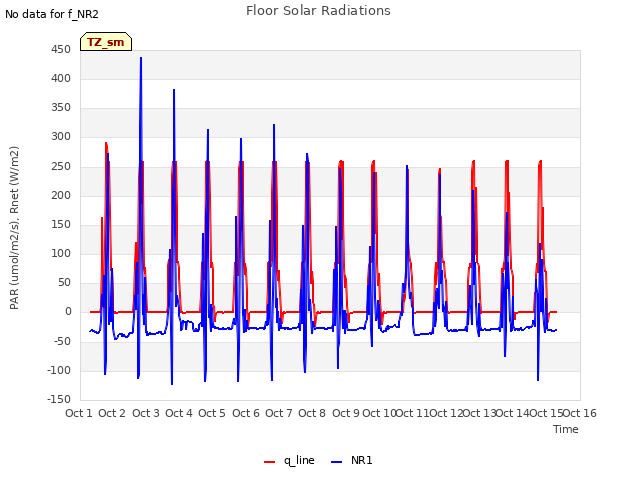Screen dimensions: 640x480
Task: Click the Oct 16 x-axis tick label
Action: (579, 413)
